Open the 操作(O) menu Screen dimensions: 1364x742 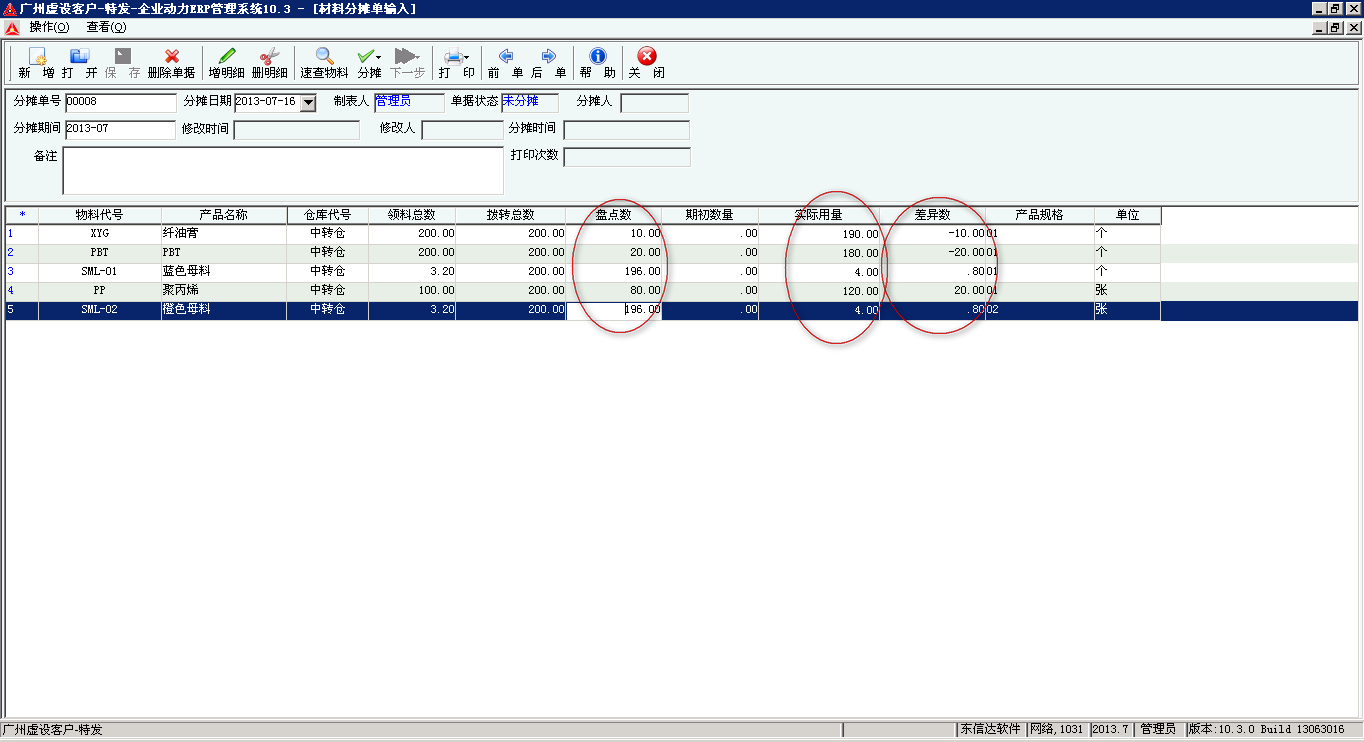49,27
